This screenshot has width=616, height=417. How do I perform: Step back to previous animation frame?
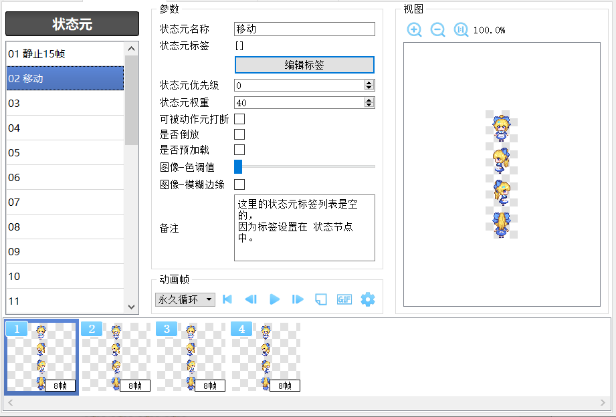tap(251, 299)
